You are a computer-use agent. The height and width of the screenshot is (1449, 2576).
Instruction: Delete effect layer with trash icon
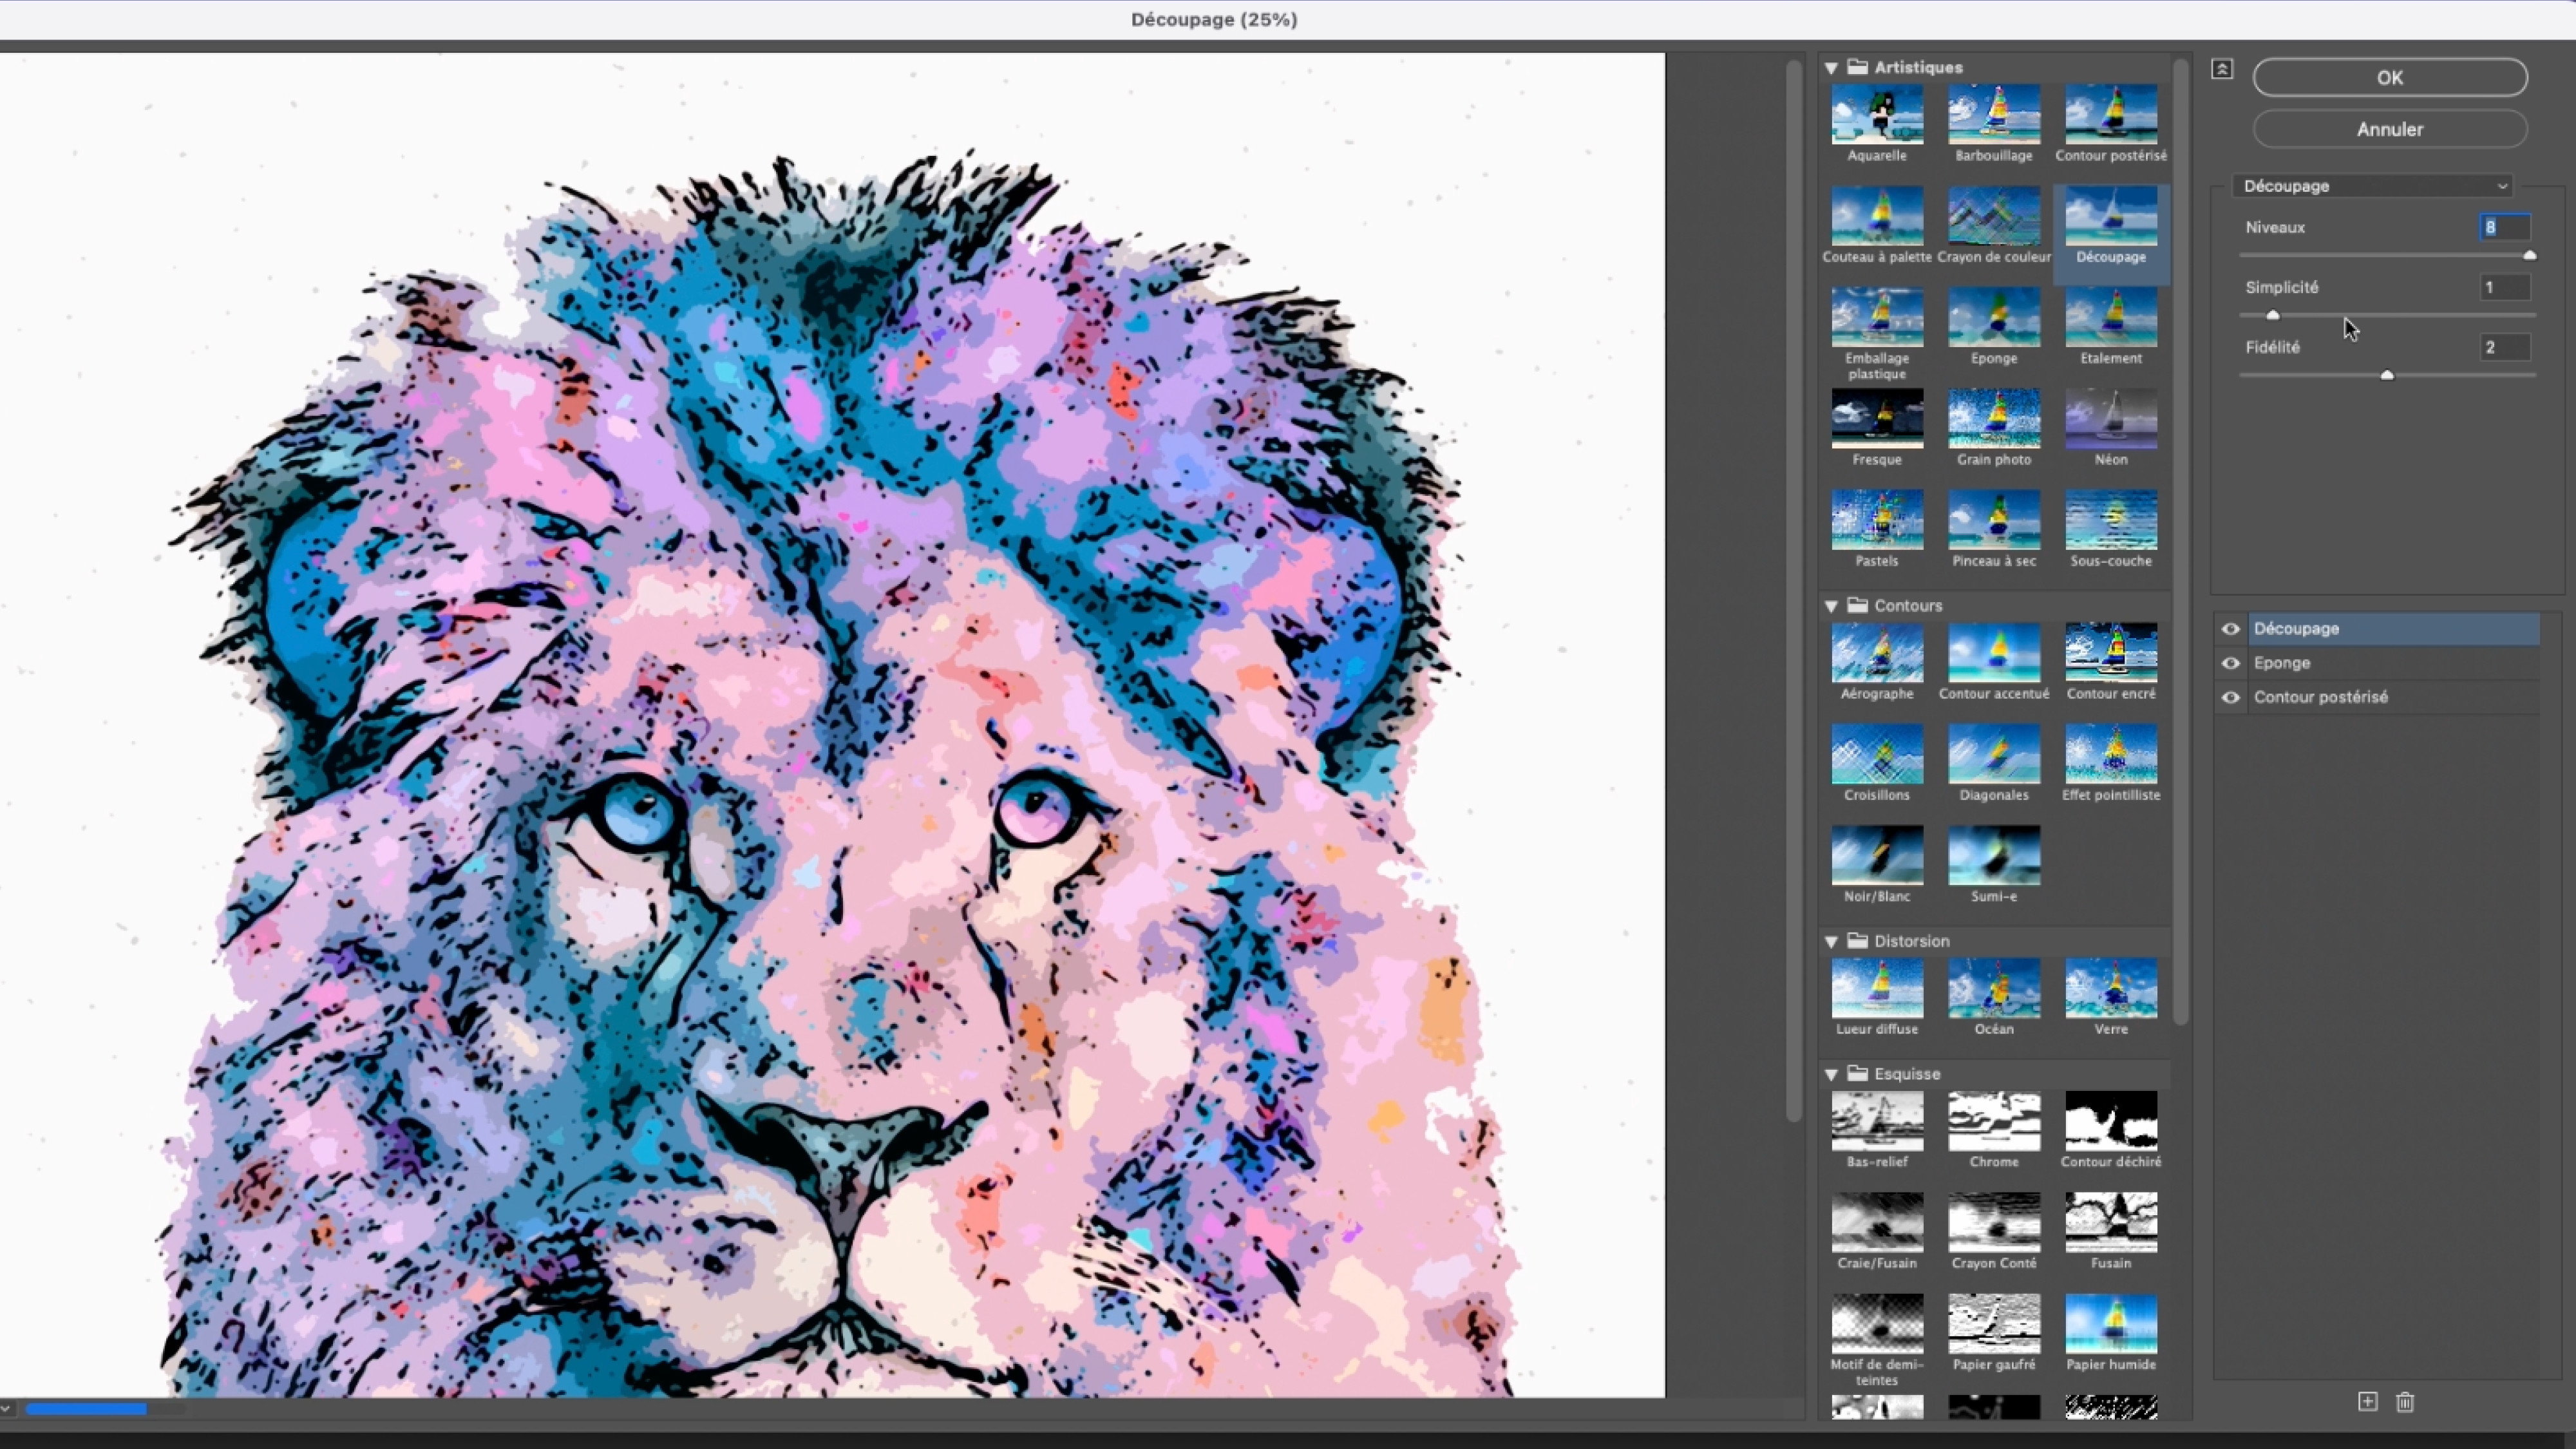click(x=2405, y=1402)
